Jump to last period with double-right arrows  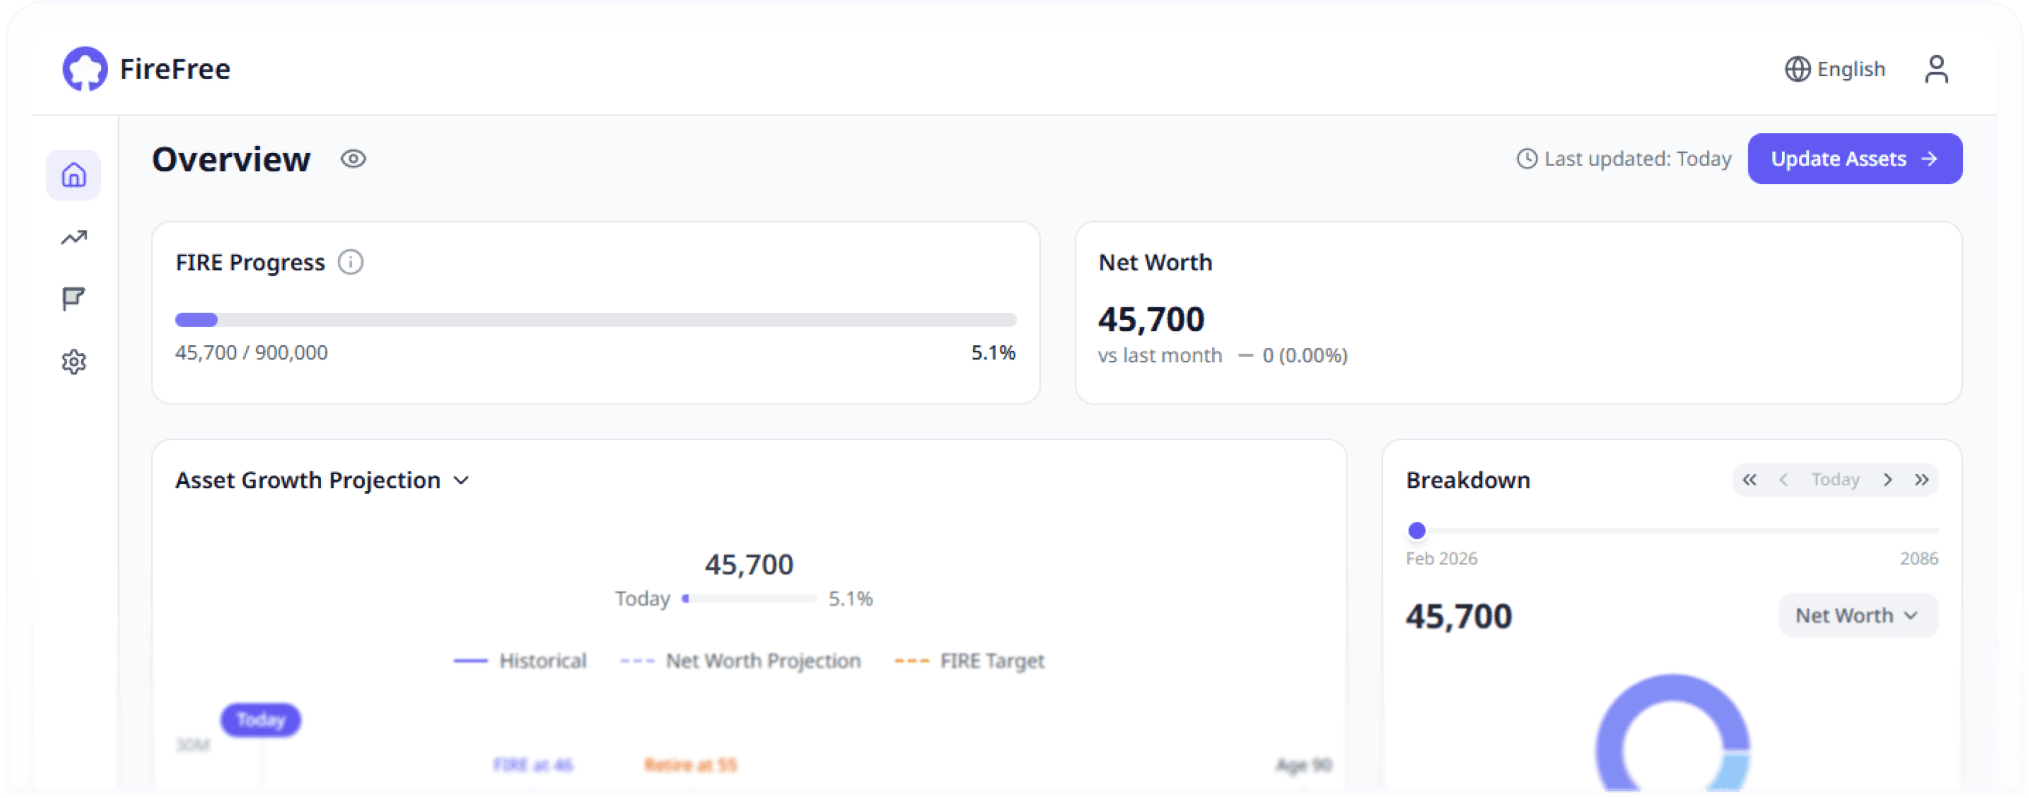(1921, 480)
